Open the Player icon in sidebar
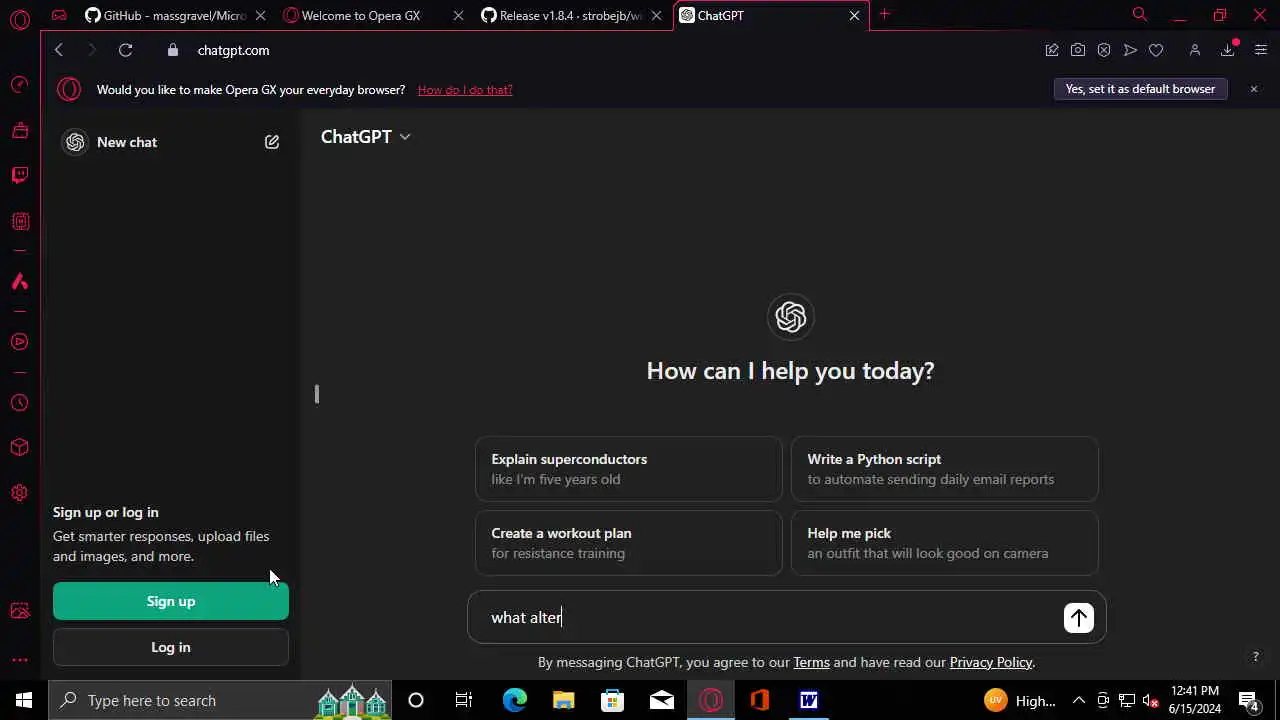 pyautogui.click(x=19, y=342)
